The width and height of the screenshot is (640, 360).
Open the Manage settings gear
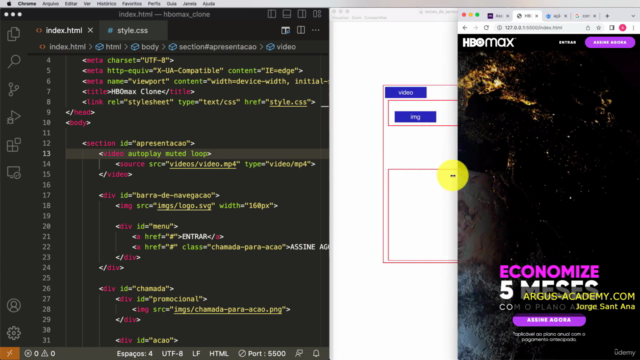(x=13, y=333)
